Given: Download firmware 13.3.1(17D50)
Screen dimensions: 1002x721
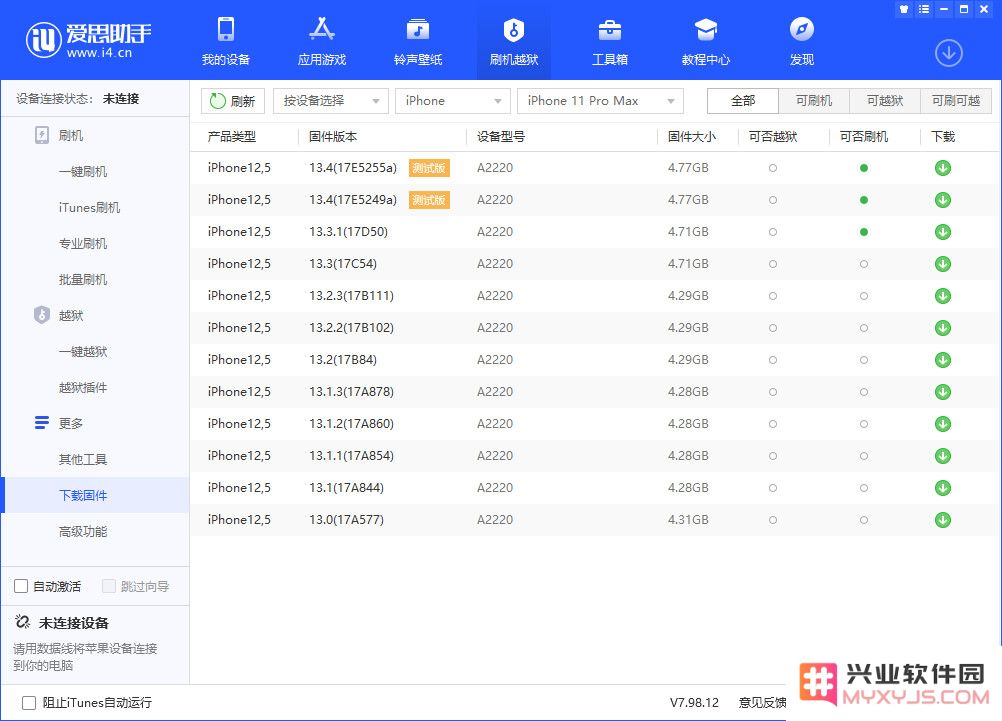Looking at the screenshot, I should 943,232.
